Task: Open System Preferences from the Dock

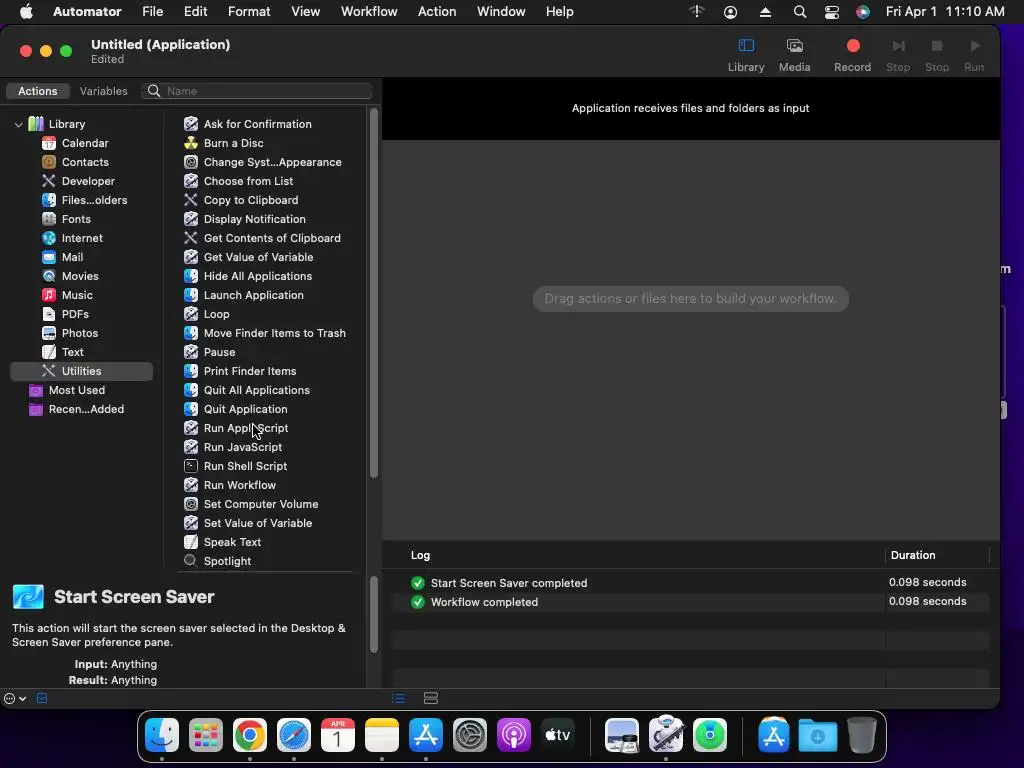Action: (x=470, y=735)
